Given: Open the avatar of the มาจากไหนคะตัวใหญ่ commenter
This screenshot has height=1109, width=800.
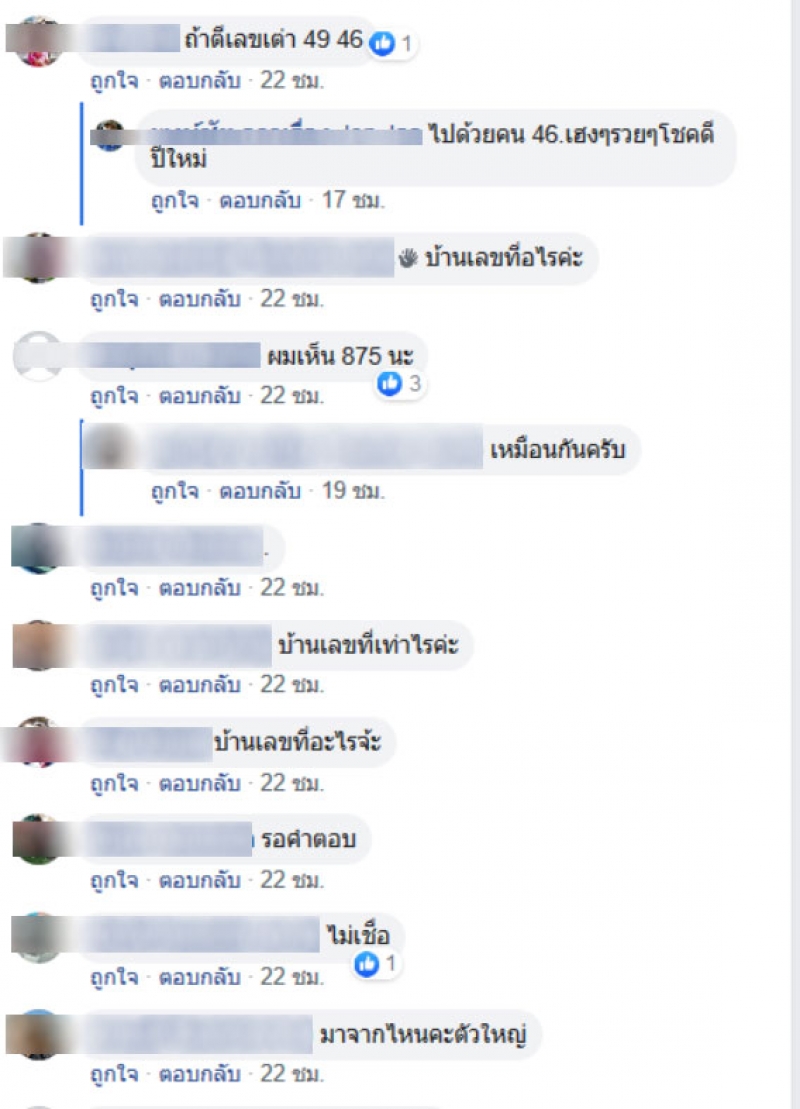Looking at the screenshot, I should [39, 1034].
